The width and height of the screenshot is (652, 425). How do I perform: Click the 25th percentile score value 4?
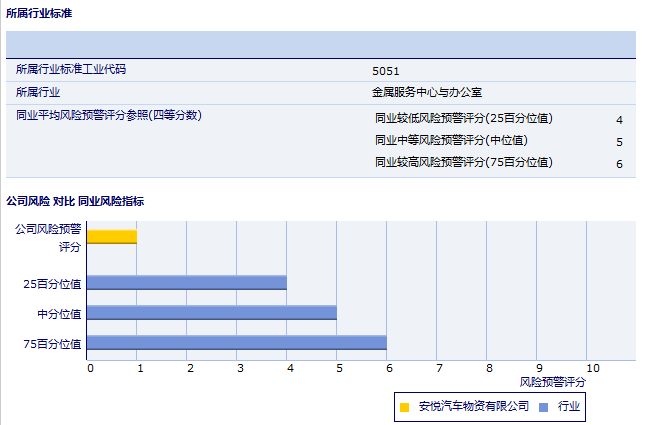point(619,120)
